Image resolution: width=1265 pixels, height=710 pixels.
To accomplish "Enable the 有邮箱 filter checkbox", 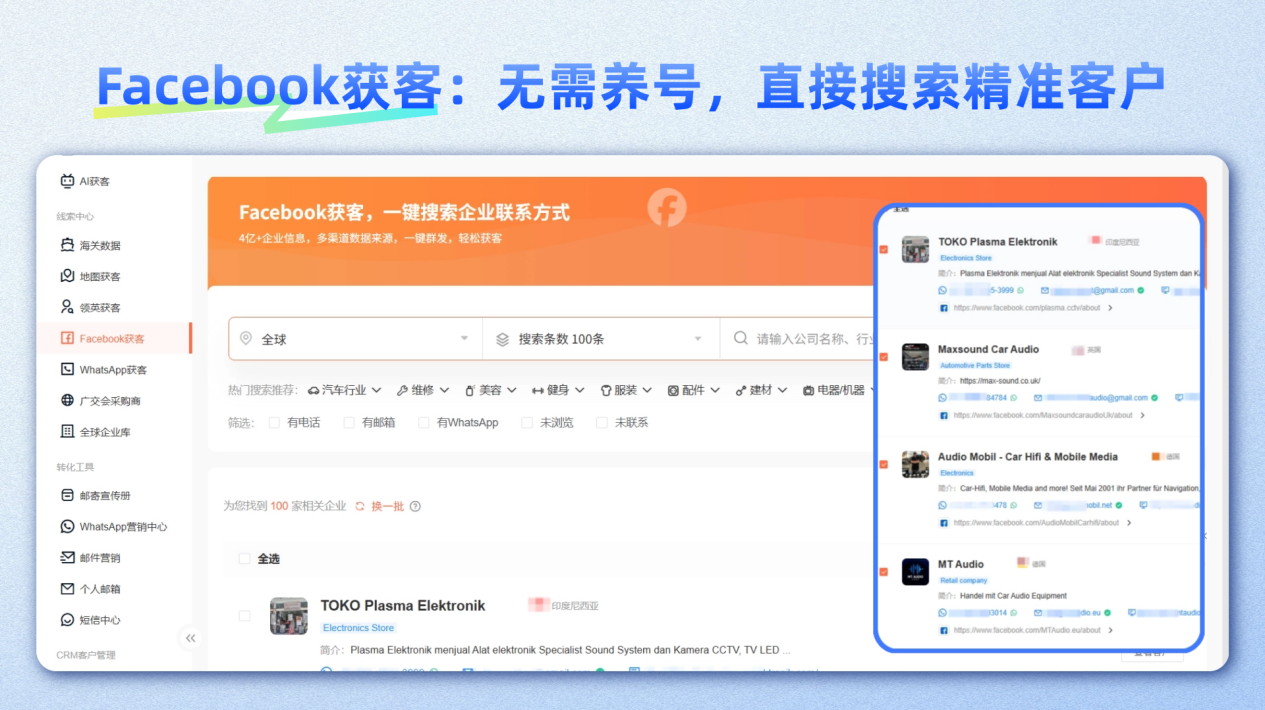I will [349, 423].
